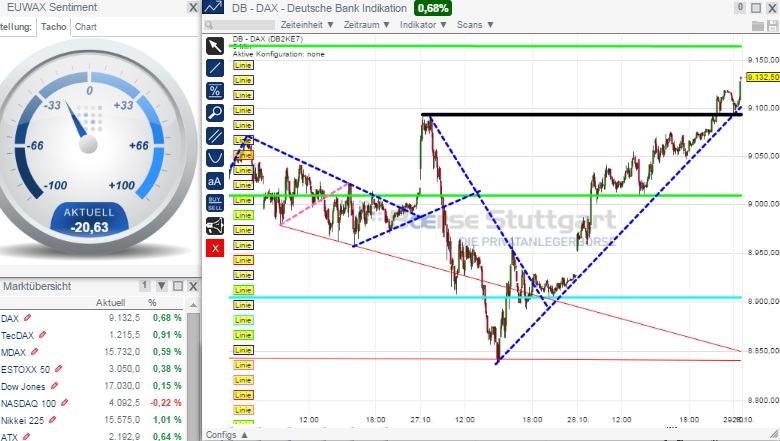
Task: Click the 1,01 % Nikkei value
Action: 167,420
